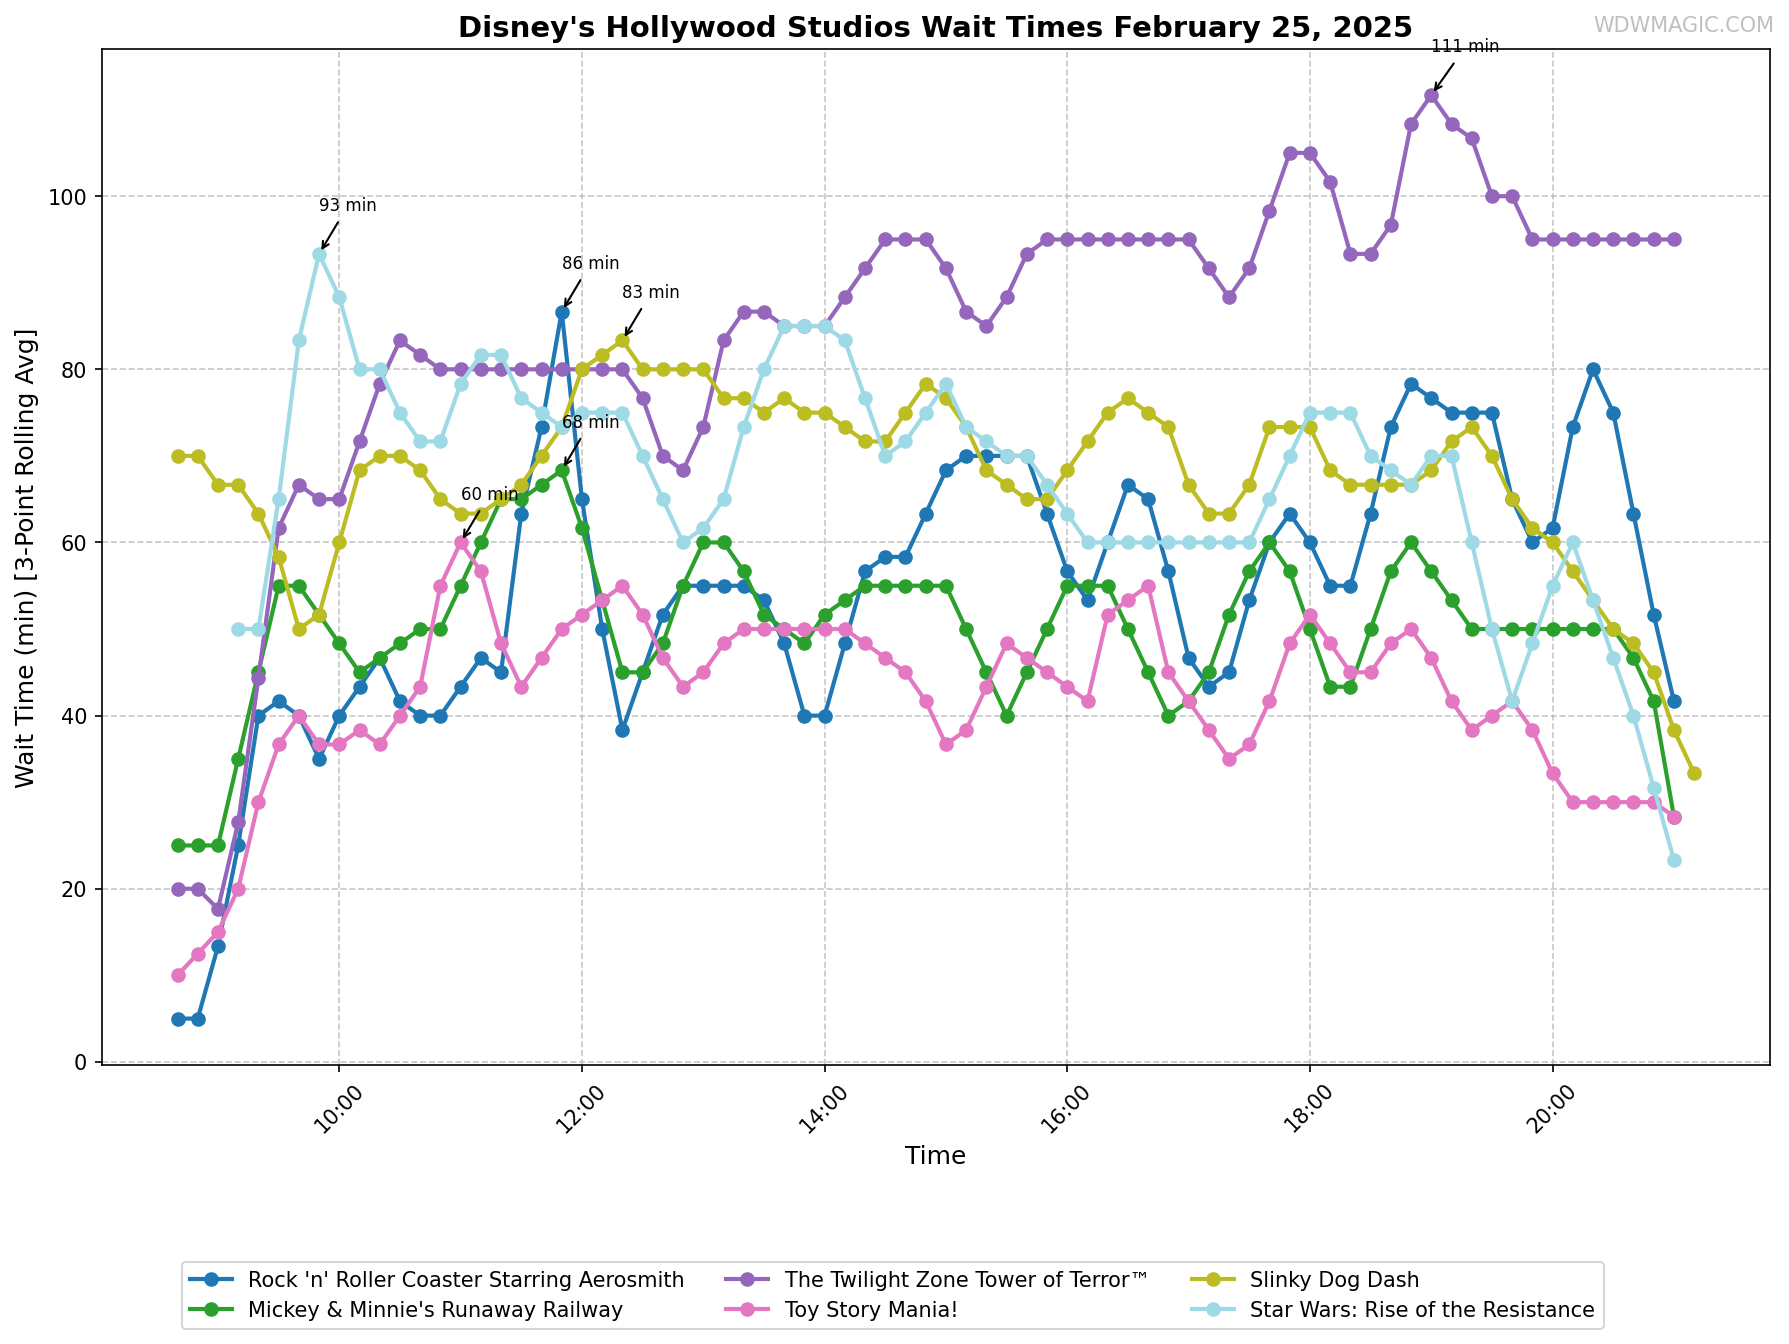Click the 0 y-axis tick label

(x=83, y=1063)
